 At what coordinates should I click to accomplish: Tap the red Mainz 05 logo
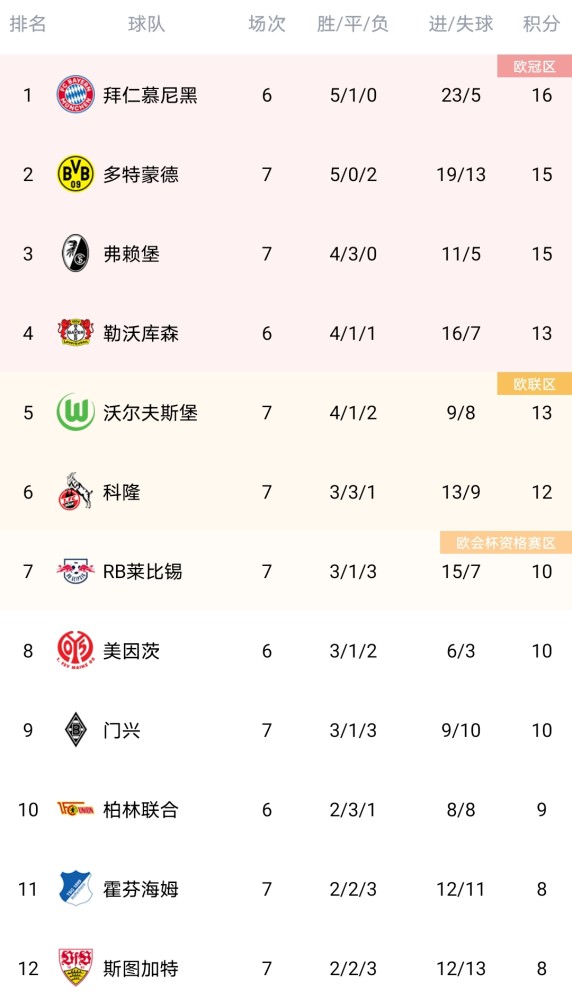pyautogui.click(x=75, y=650)
